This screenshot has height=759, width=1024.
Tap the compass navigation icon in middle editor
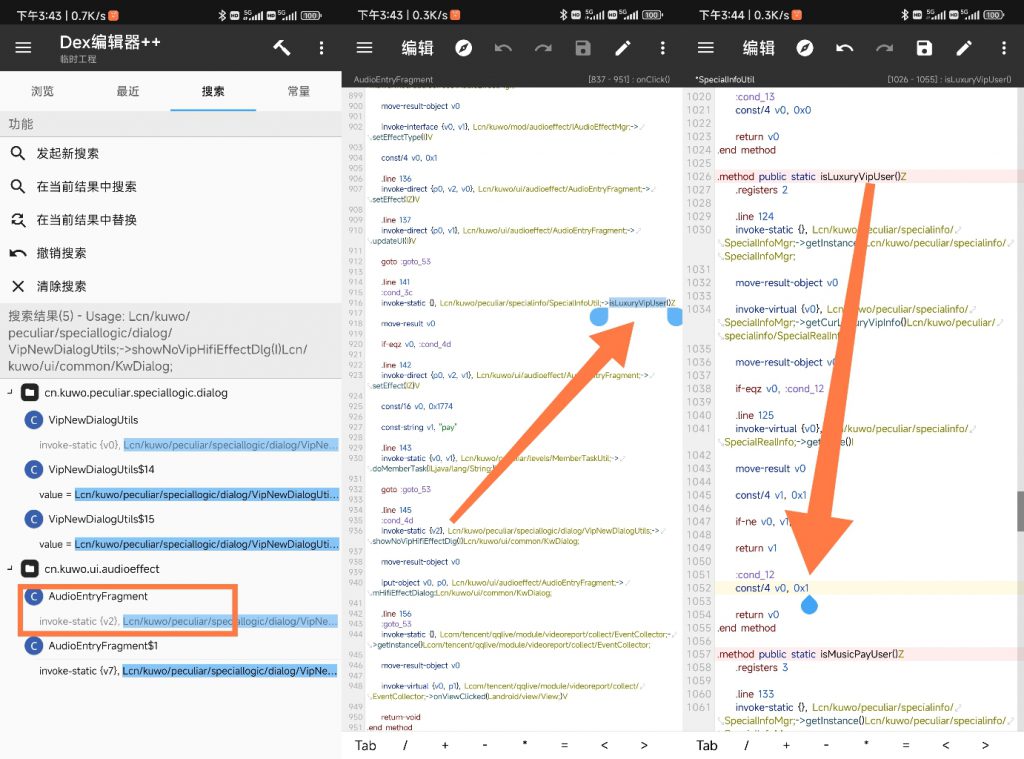point(464,48)
